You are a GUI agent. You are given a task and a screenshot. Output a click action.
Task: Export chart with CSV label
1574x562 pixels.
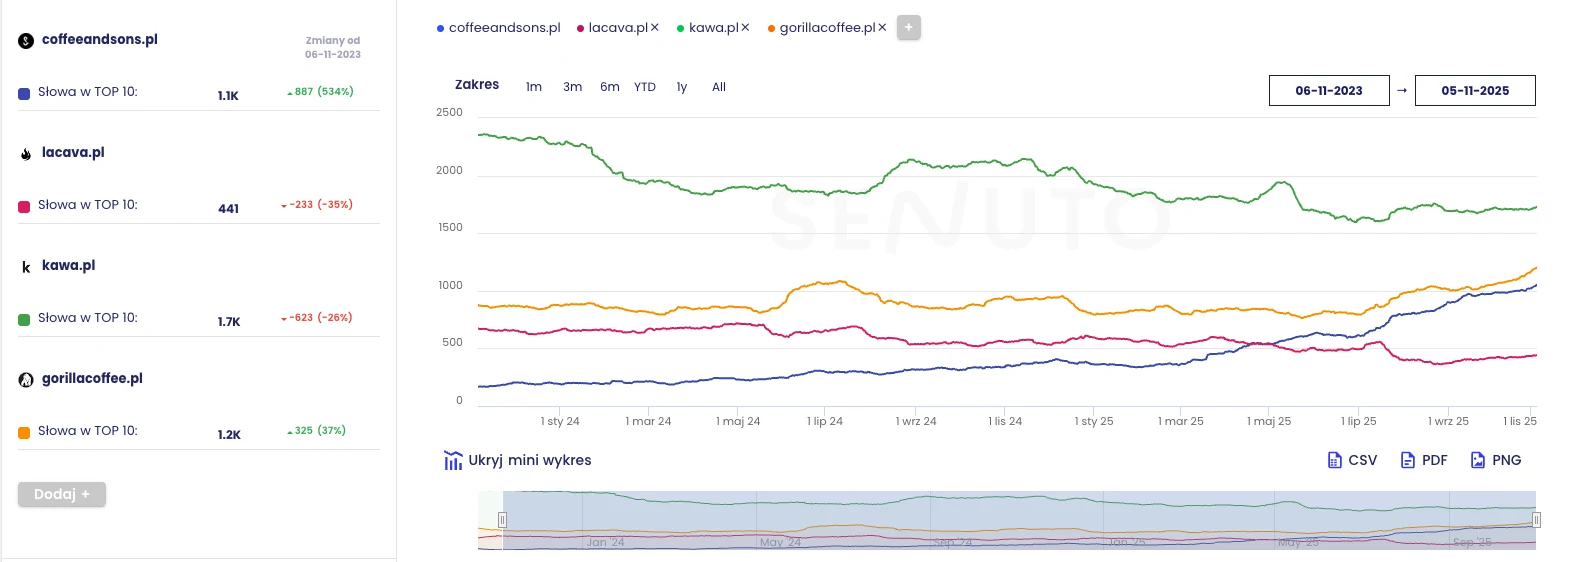click(1363, 460)
